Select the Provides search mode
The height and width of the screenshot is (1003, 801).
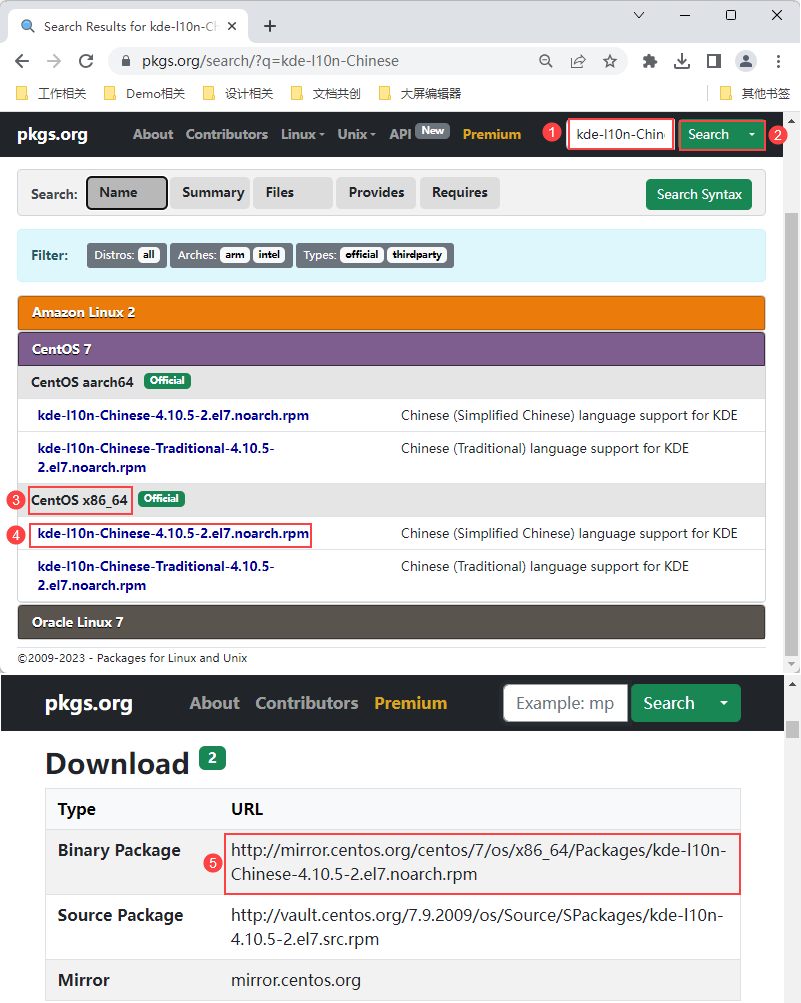click(x=376, y=193)
